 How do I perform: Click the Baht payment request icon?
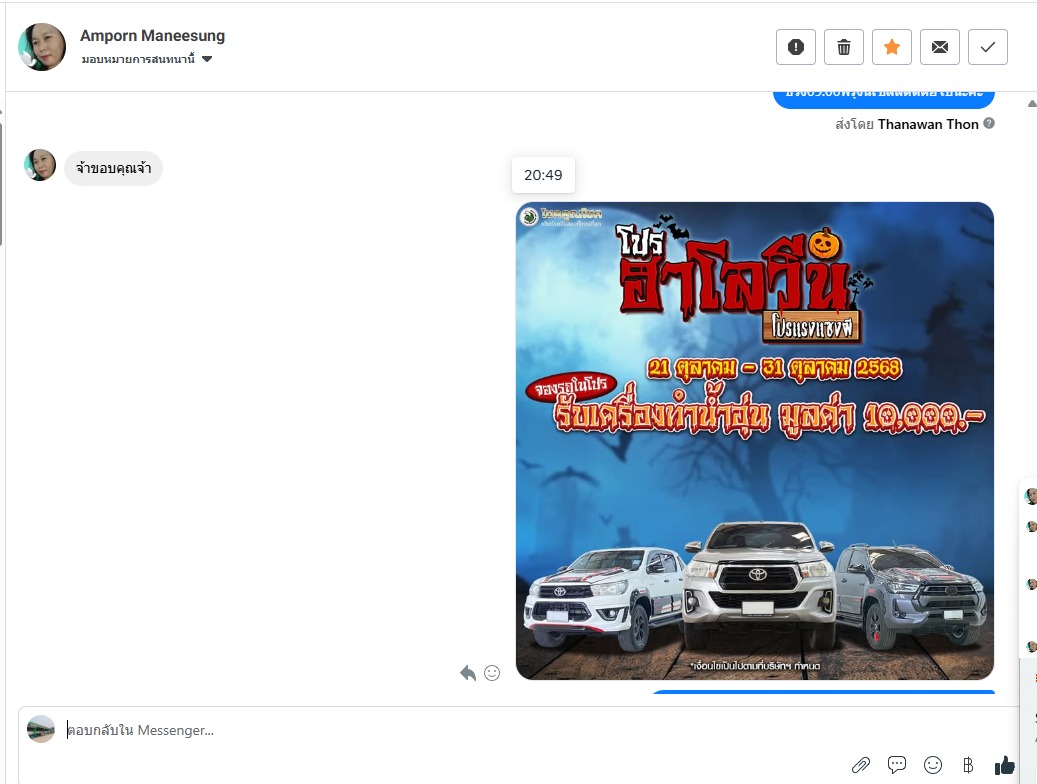(967, 765)
